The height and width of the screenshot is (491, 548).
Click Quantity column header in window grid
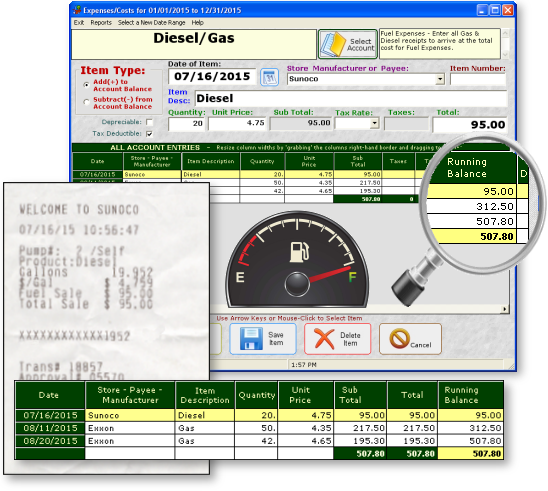(262, 161)
